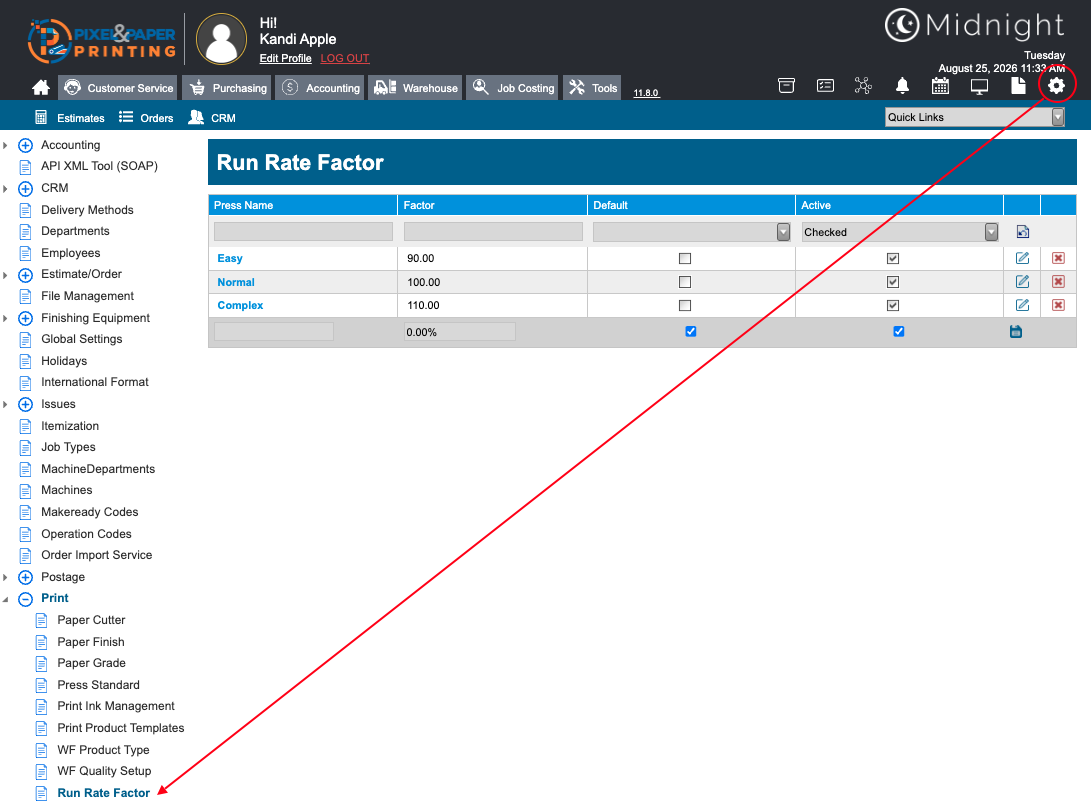Open the calendar icon in top bar
The image size is (1091, 807).
coord(940,86)
